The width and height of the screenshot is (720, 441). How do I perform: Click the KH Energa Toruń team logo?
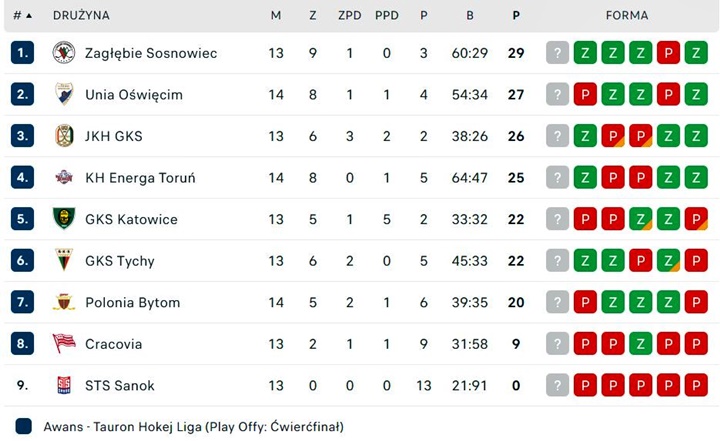(64, 178)
